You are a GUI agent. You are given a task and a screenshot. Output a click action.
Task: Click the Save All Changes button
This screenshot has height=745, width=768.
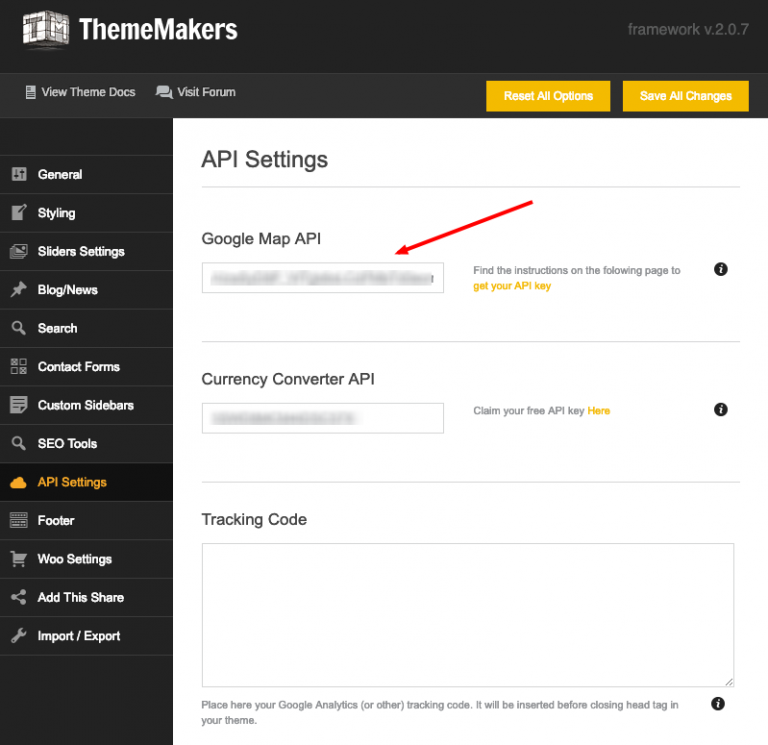(x=686, y=96)
